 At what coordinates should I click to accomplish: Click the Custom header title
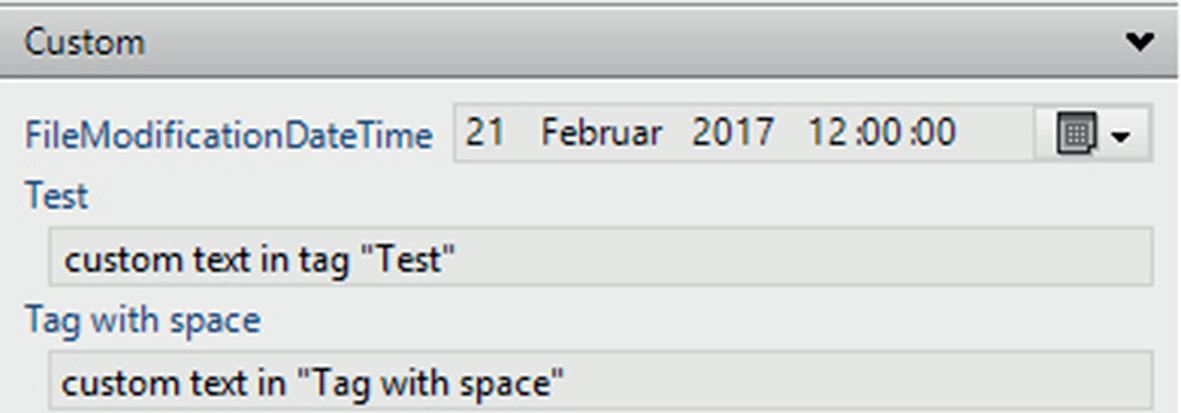(85, 43)
